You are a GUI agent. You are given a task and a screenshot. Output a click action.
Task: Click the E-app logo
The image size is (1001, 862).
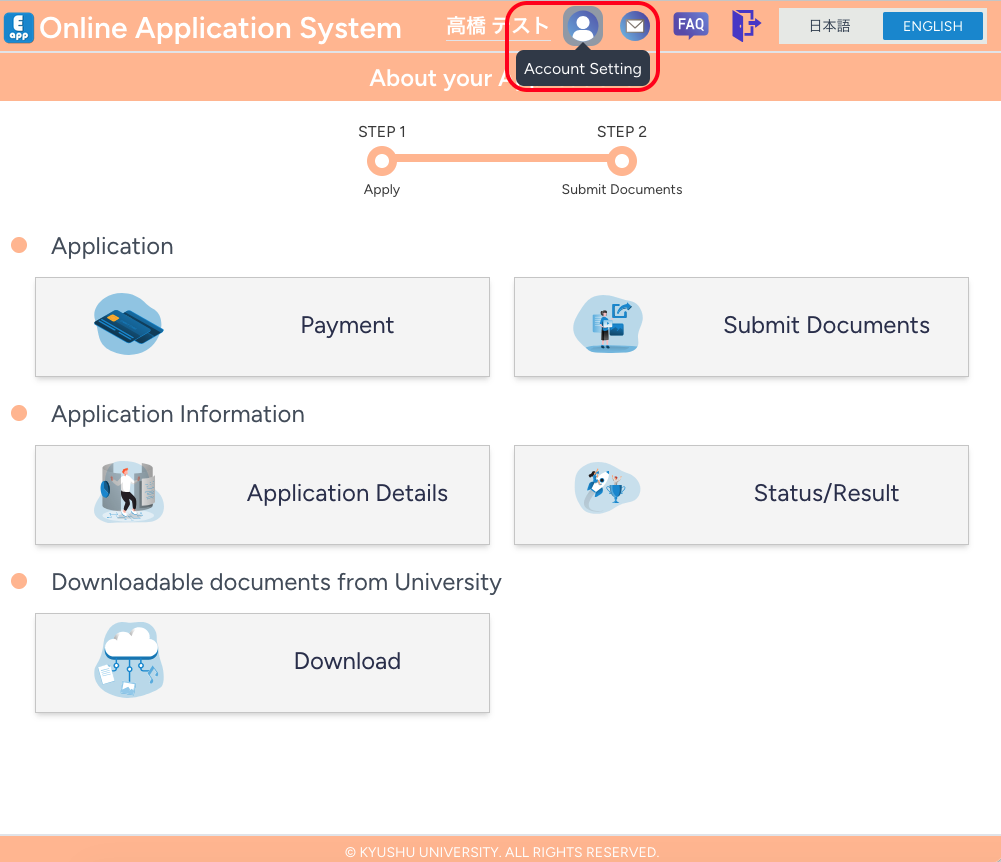(20, 27)
